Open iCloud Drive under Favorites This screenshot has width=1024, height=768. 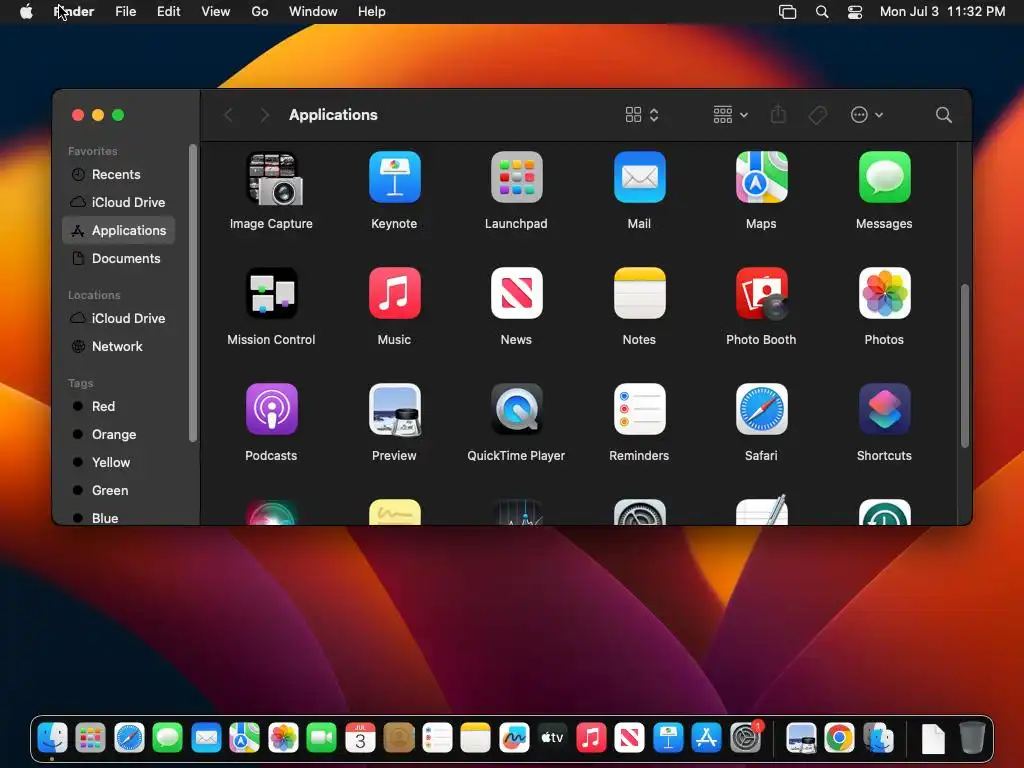[118, 202]
